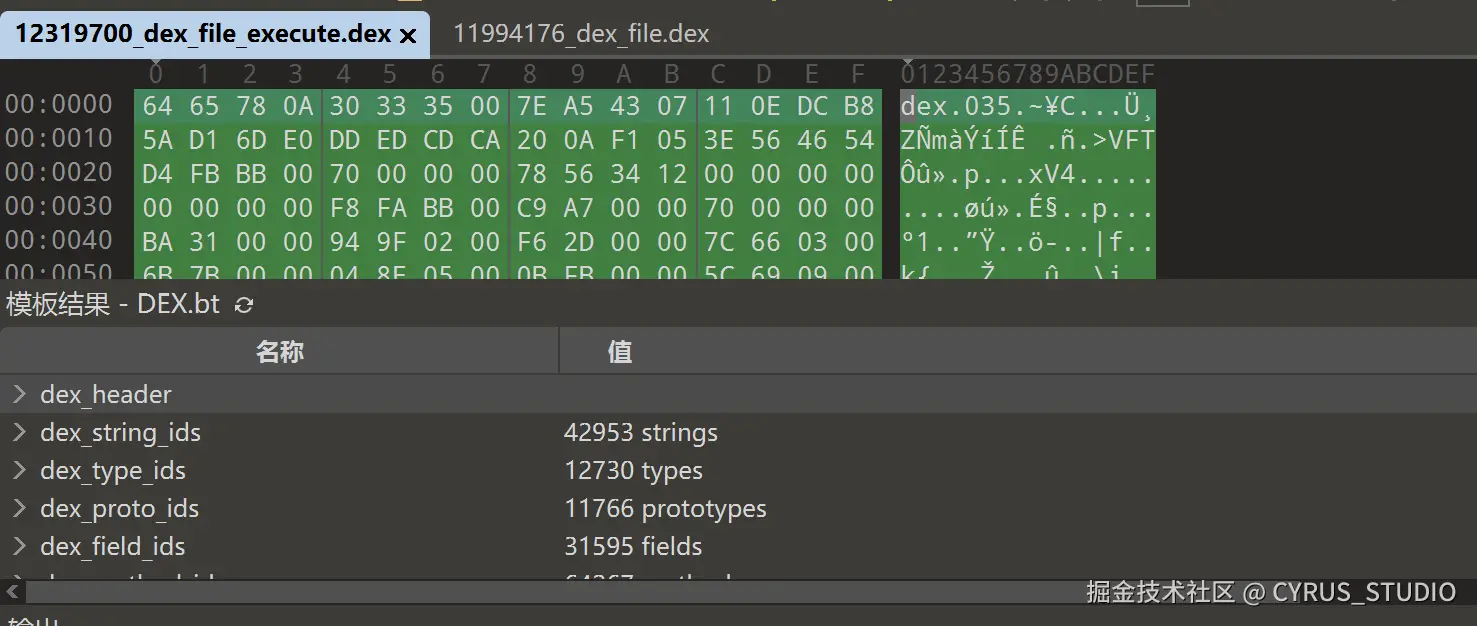This screenshot has width=1477, height=626.
Task: Select the dex_string_ids row
Action: (738, 432)
